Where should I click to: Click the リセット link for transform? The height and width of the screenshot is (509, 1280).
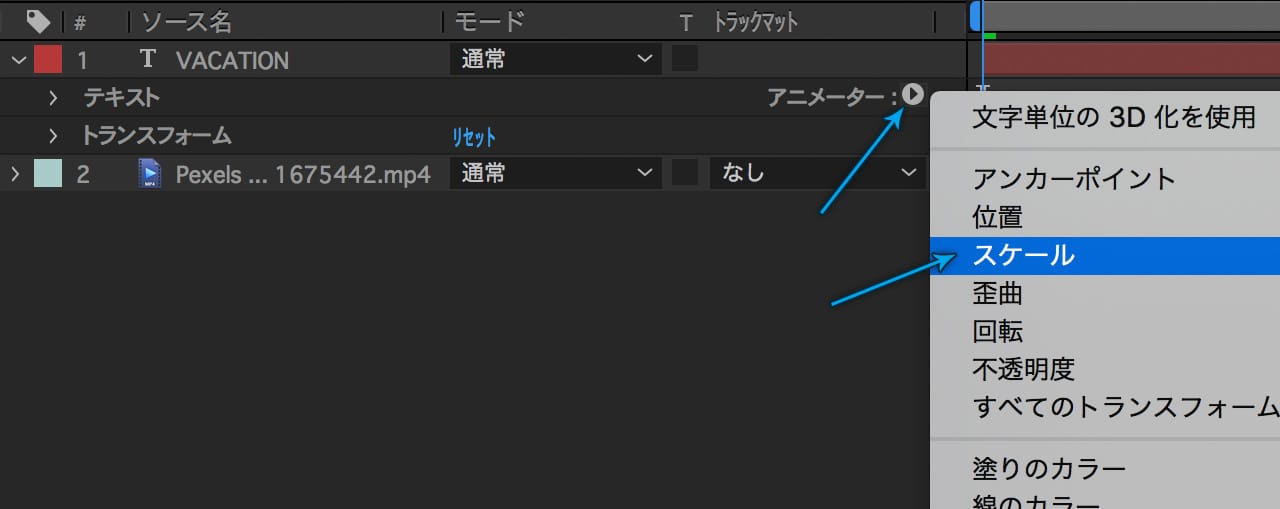pyautogui.click(x=474, y=137)
